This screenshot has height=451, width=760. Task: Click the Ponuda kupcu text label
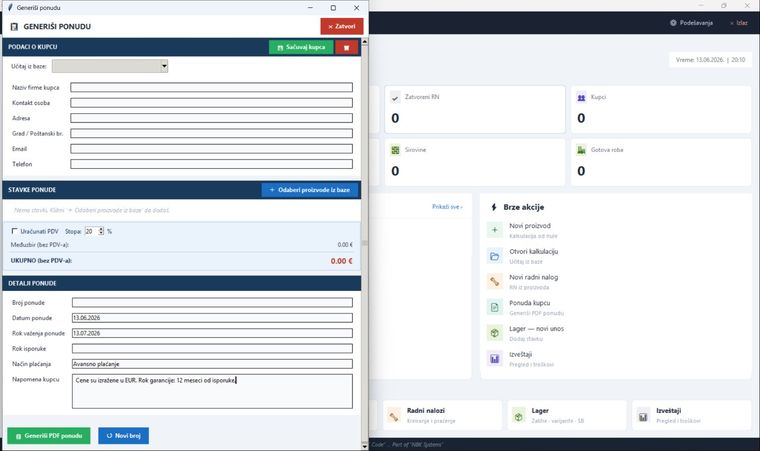[530, 303]
